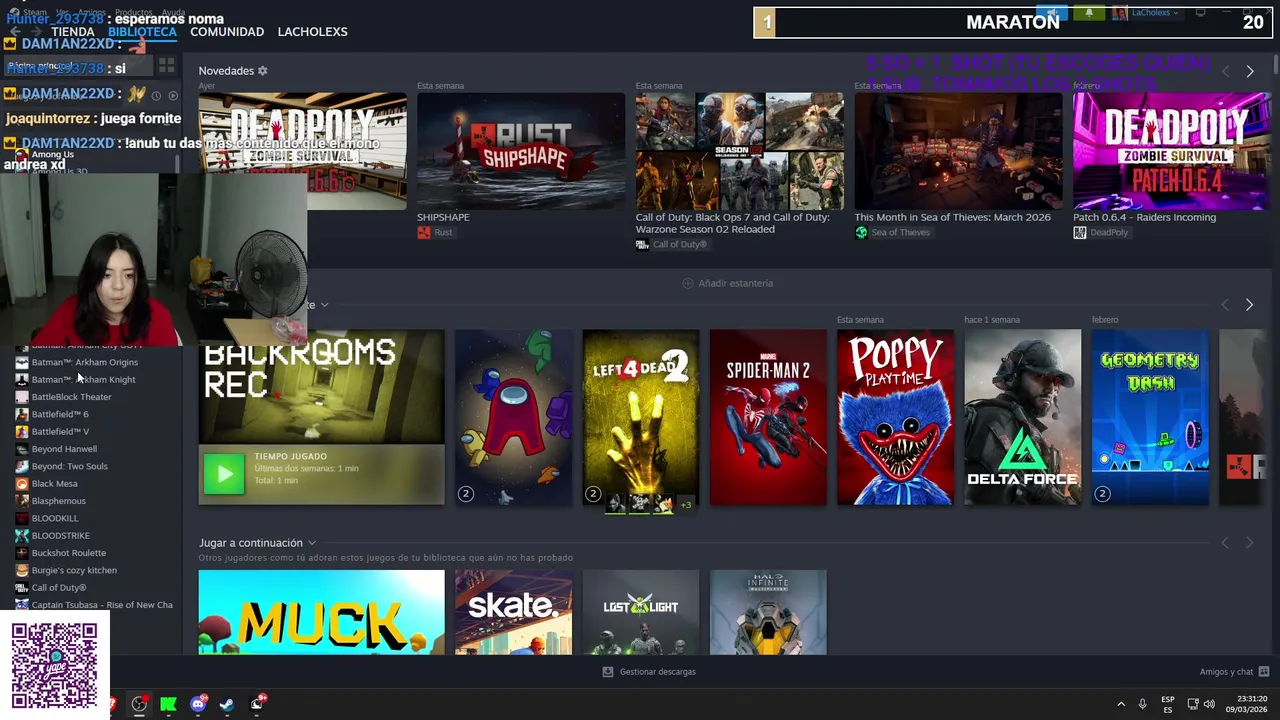Select Blasphemous in the library list
Image resolution: width=1280 pixels, height=720 pixels.
click(58, 501)
